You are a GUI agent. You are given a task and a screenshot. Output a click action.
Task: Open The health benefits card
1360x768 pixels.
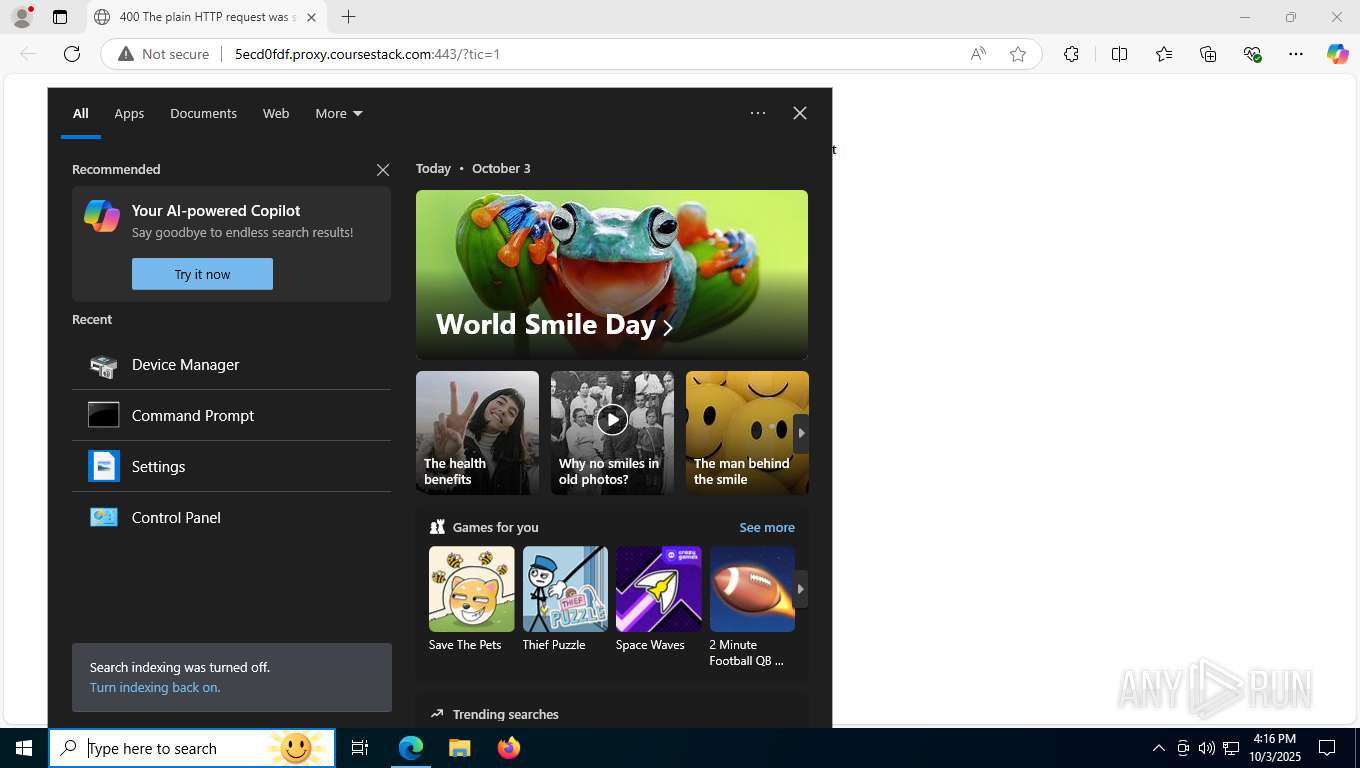[477, 433]
